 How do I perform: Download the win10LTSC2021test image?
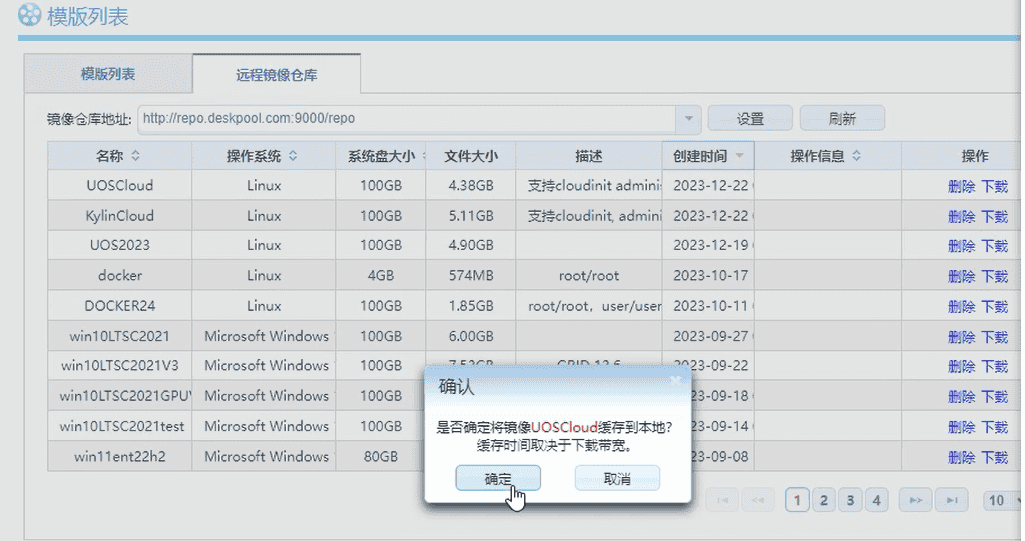(x=994, y=427)
